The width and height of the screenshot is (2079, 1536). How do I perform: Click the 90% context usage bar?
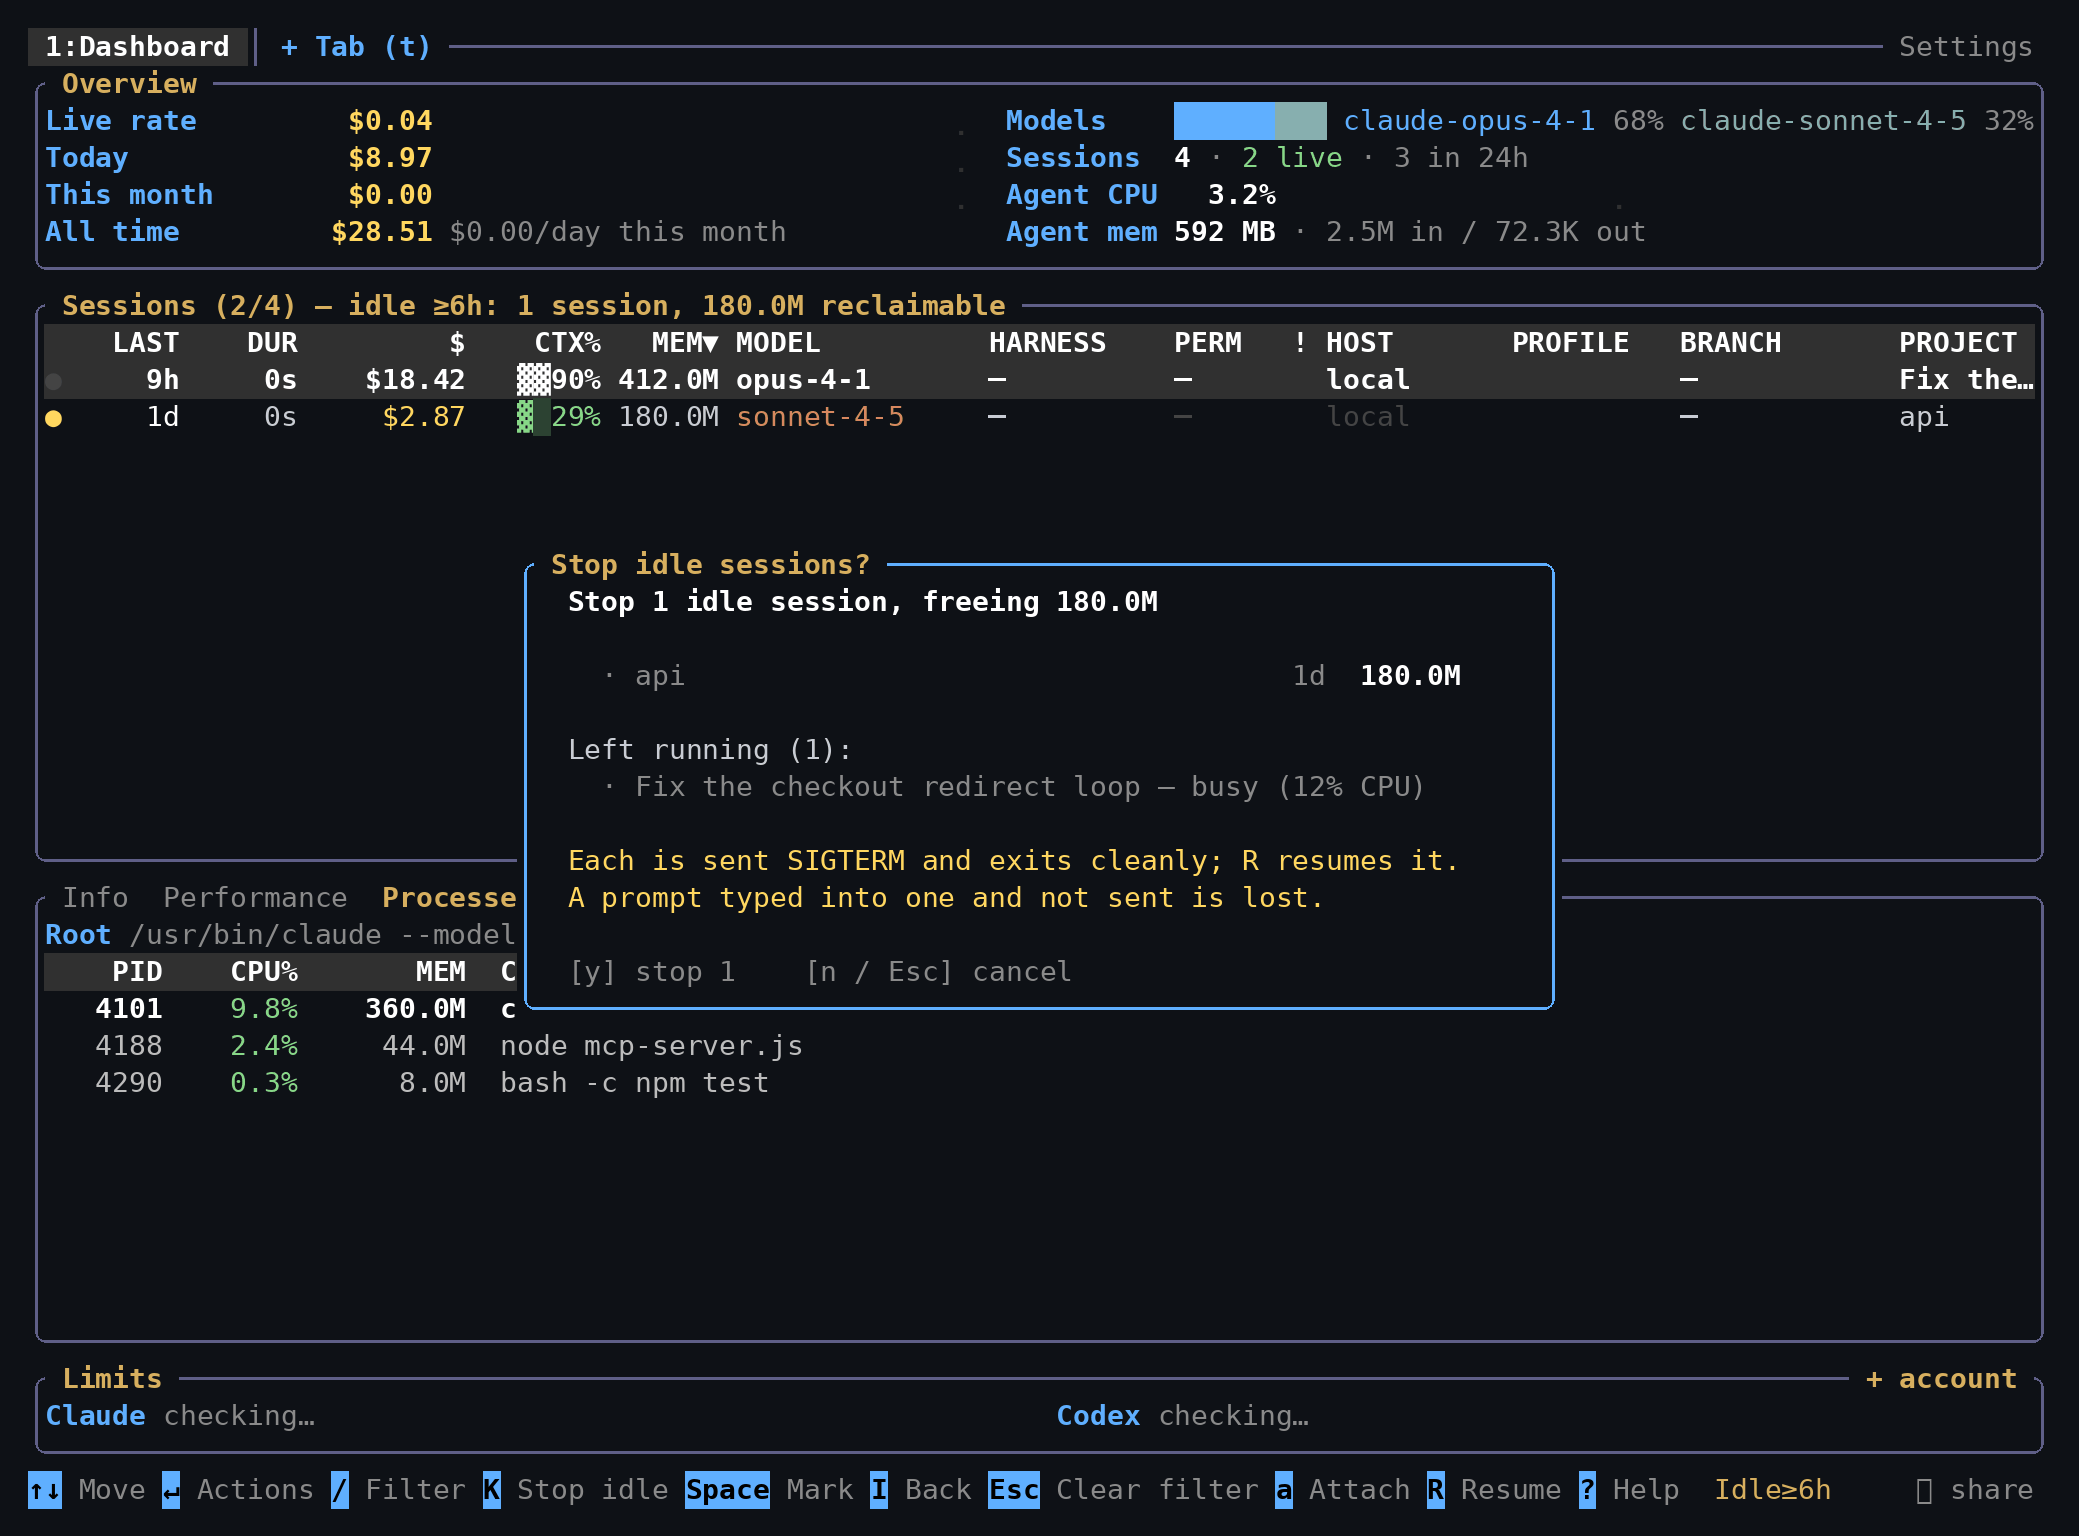tap(533, 379)
